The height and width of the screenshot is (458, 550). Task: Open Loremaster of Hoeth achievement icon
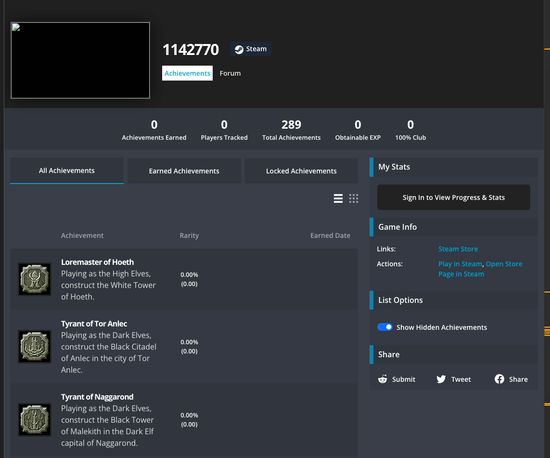[34, 279]
